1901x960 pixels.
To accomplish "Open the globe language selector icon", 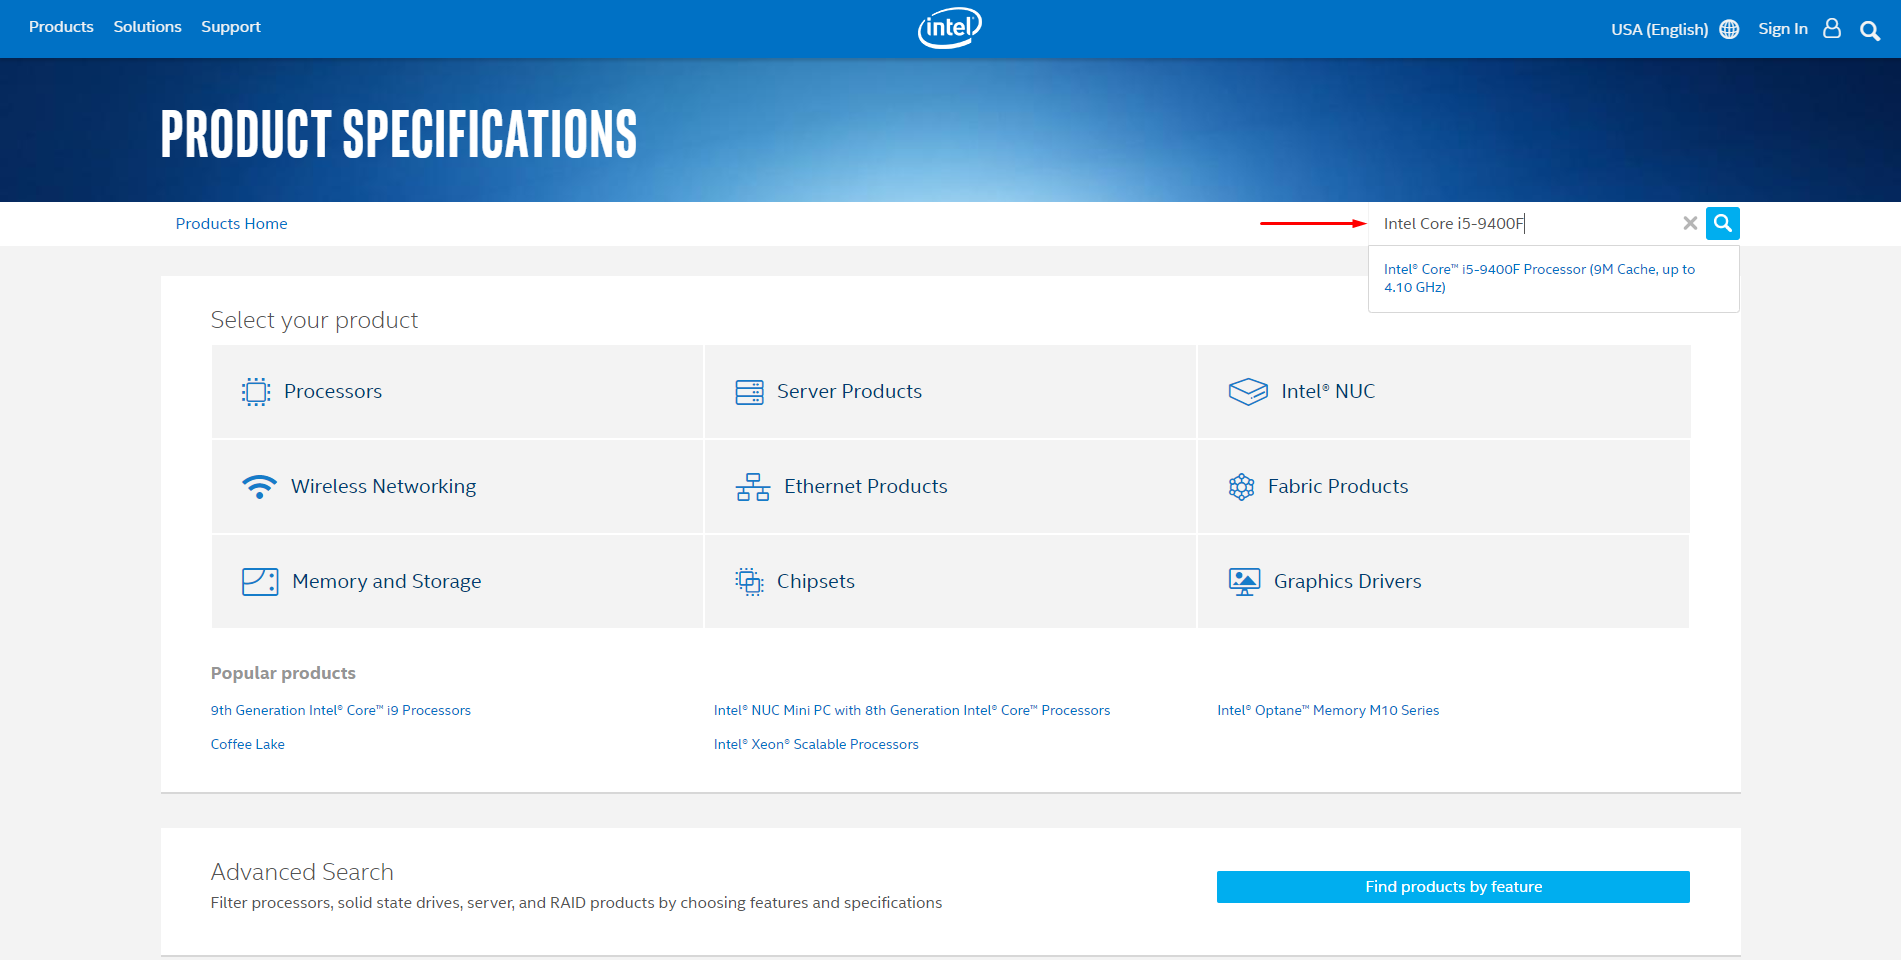I will click(x=1729, y=29).
